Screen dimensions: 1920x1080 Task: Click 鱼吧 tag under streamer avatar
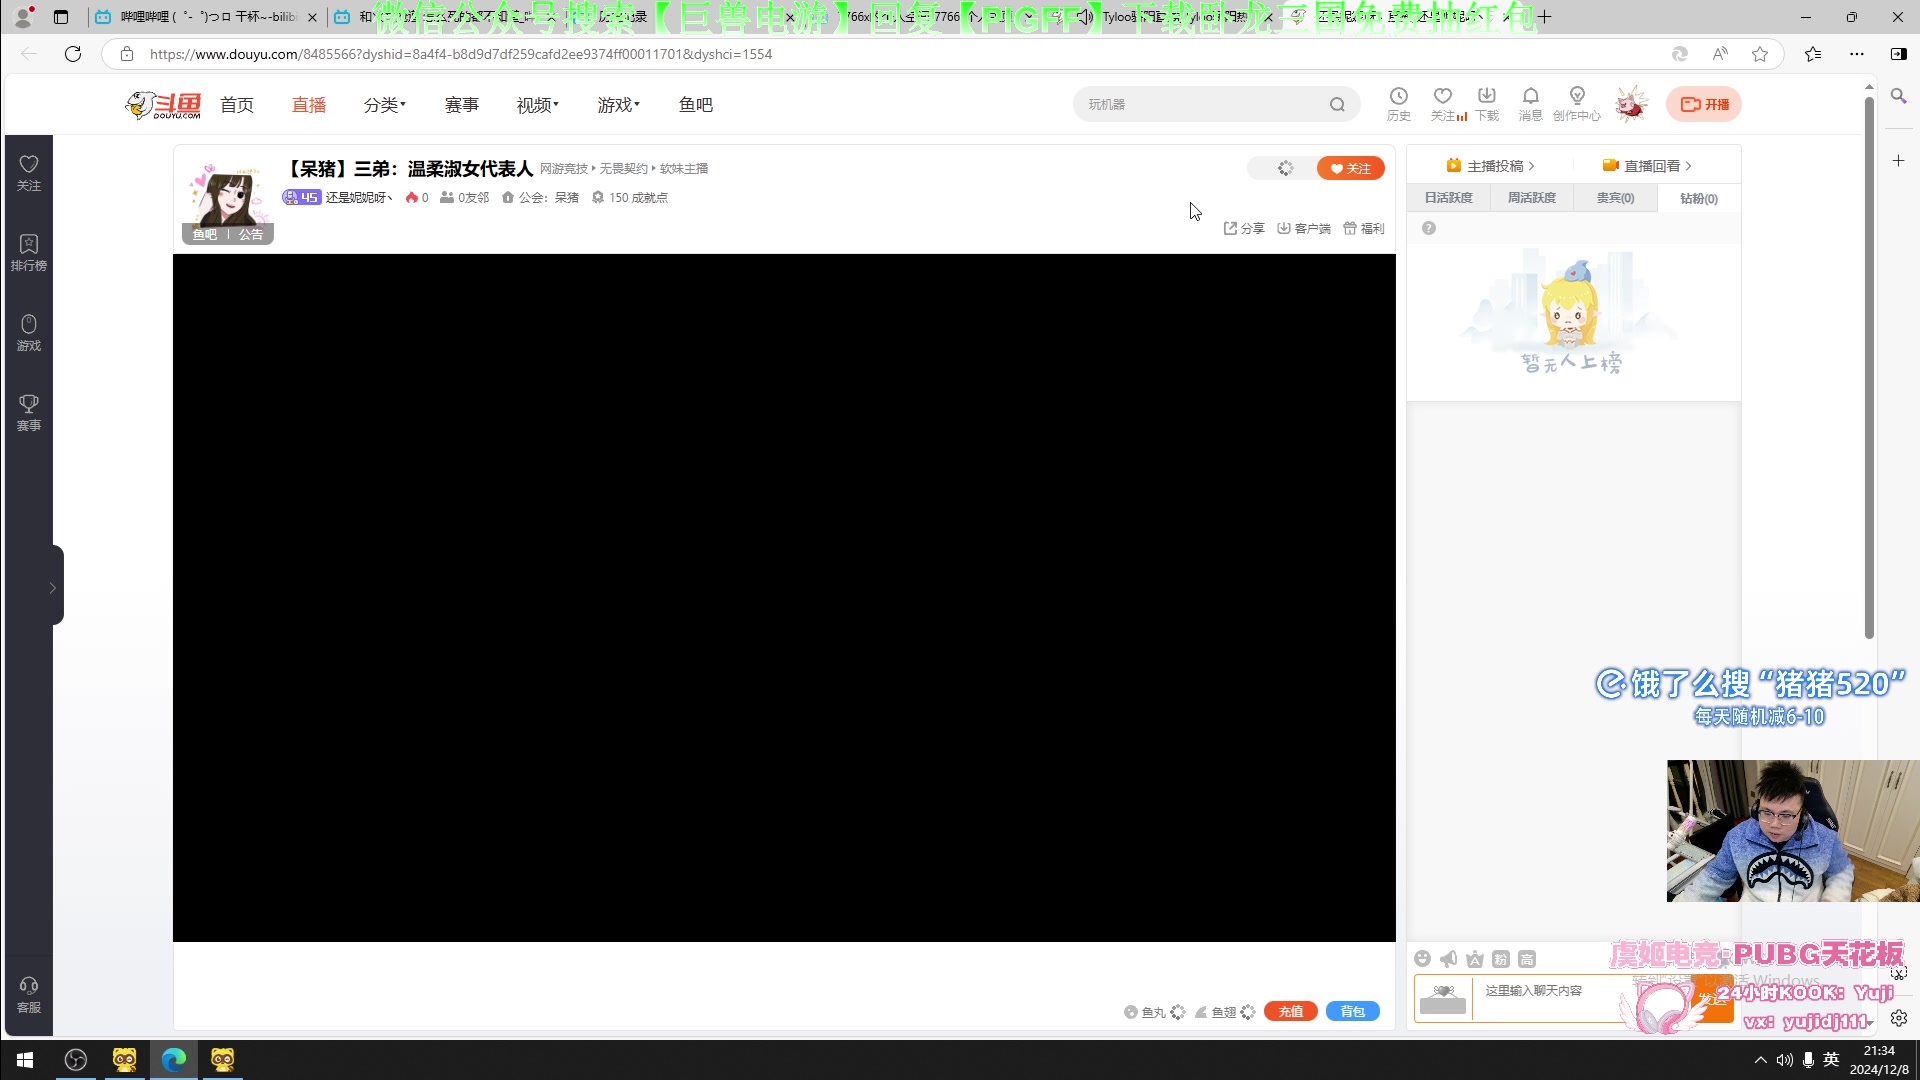click(x=205, y=234)
